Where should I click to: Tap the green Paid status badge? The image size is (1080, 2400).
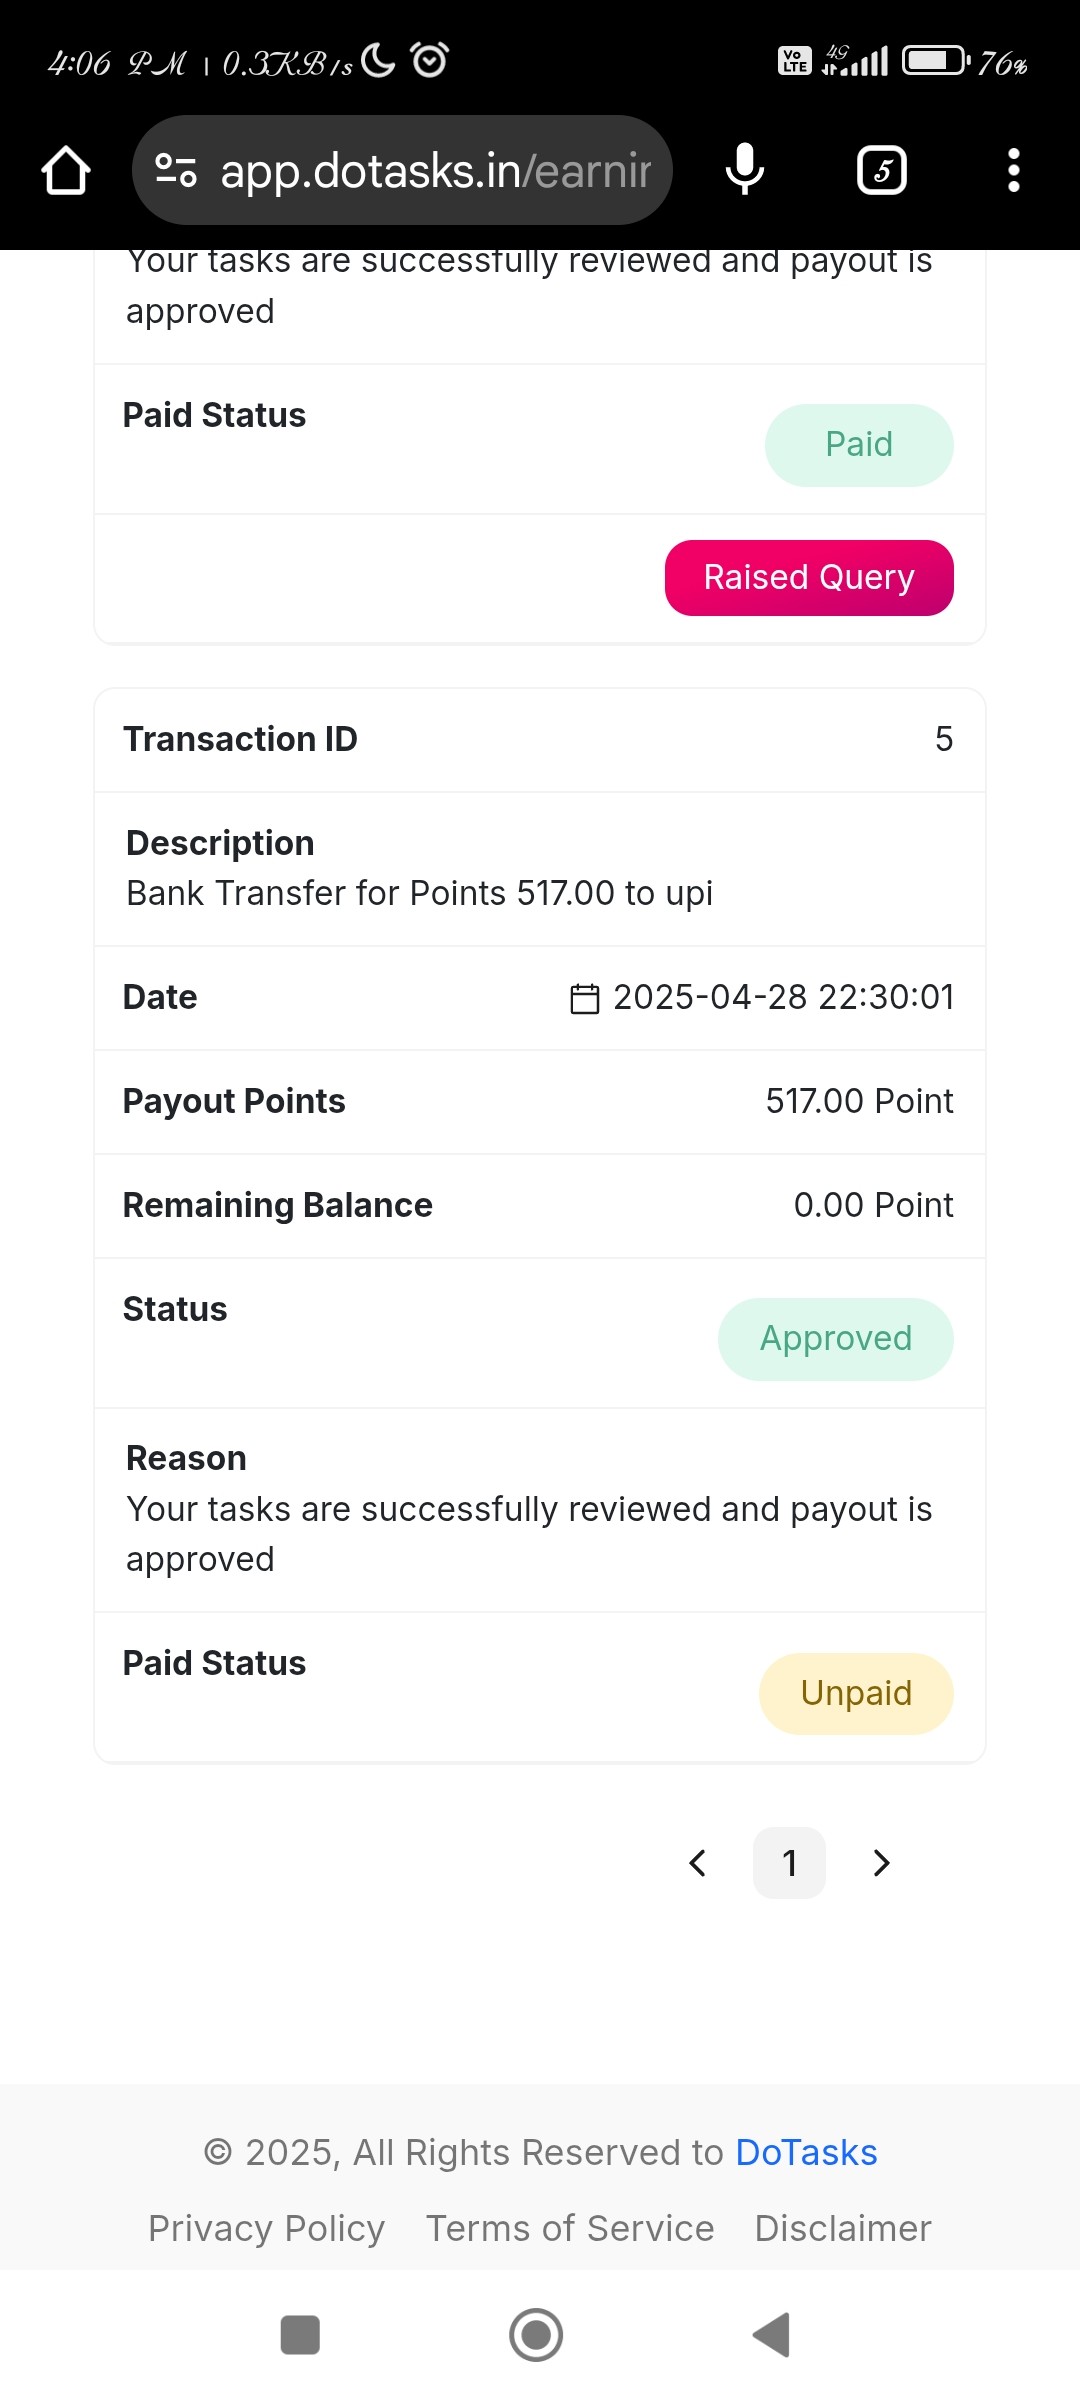pos(859,445)
